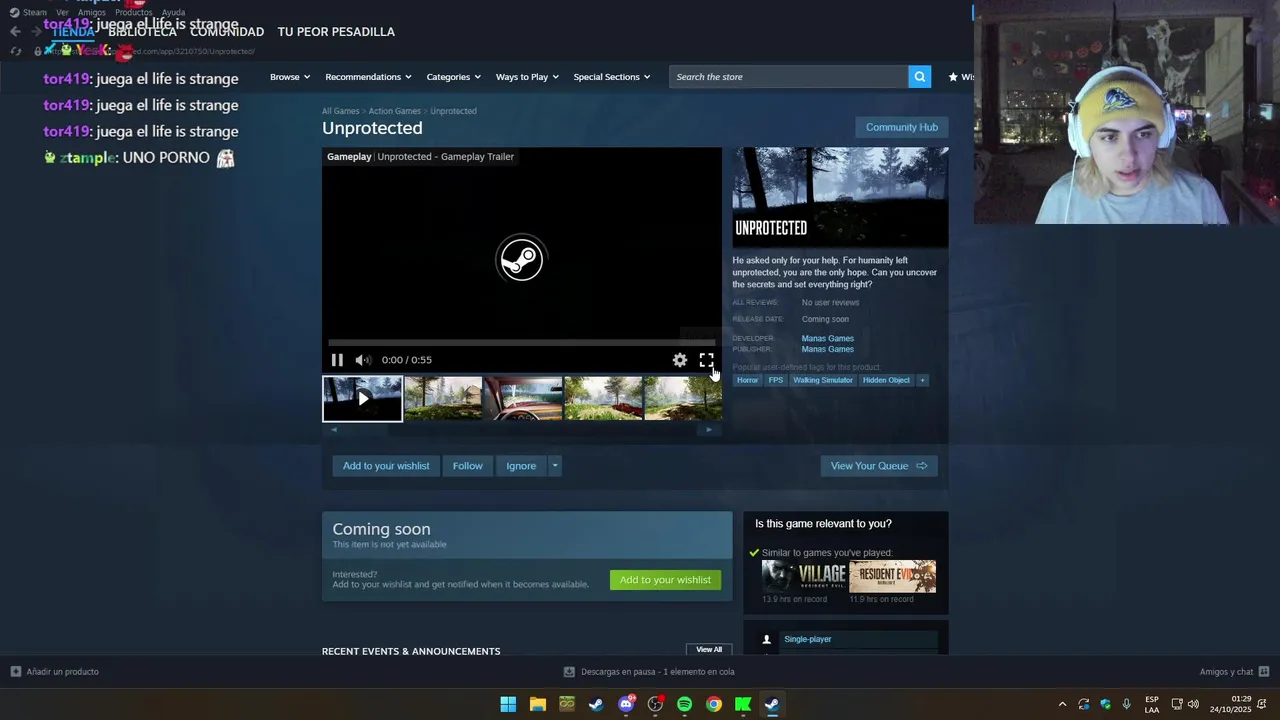The width and height of the screenshot is (1280, 720).
Task: Expand the Browse dropdown
Action: click(x=290, y=77)
